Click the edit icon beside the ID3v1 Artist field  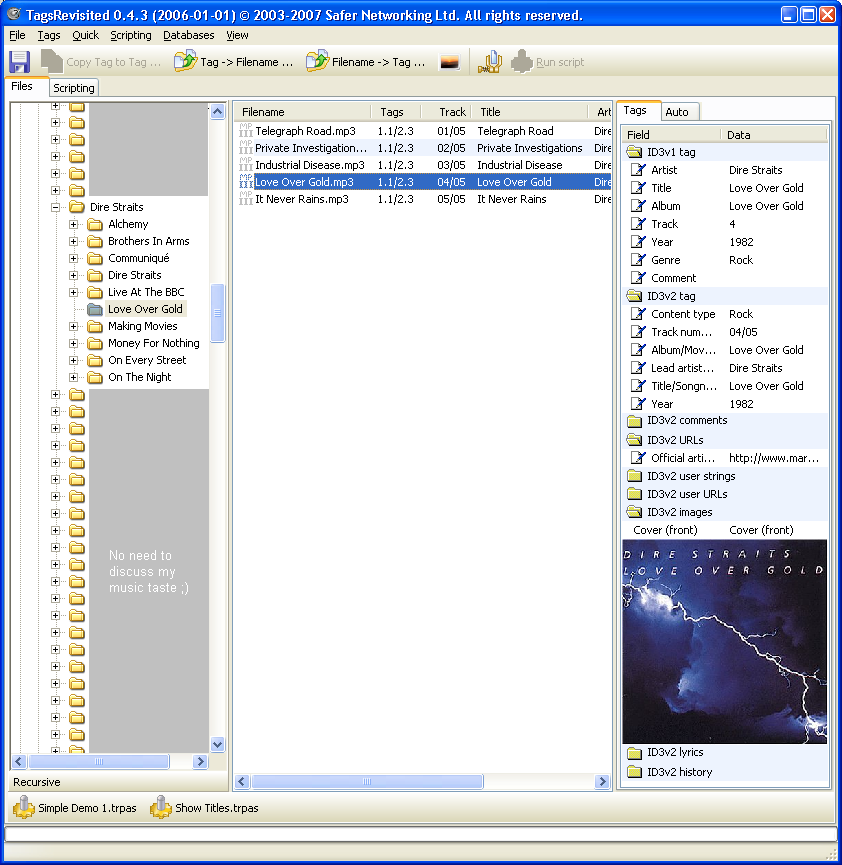tap(637, 170)
